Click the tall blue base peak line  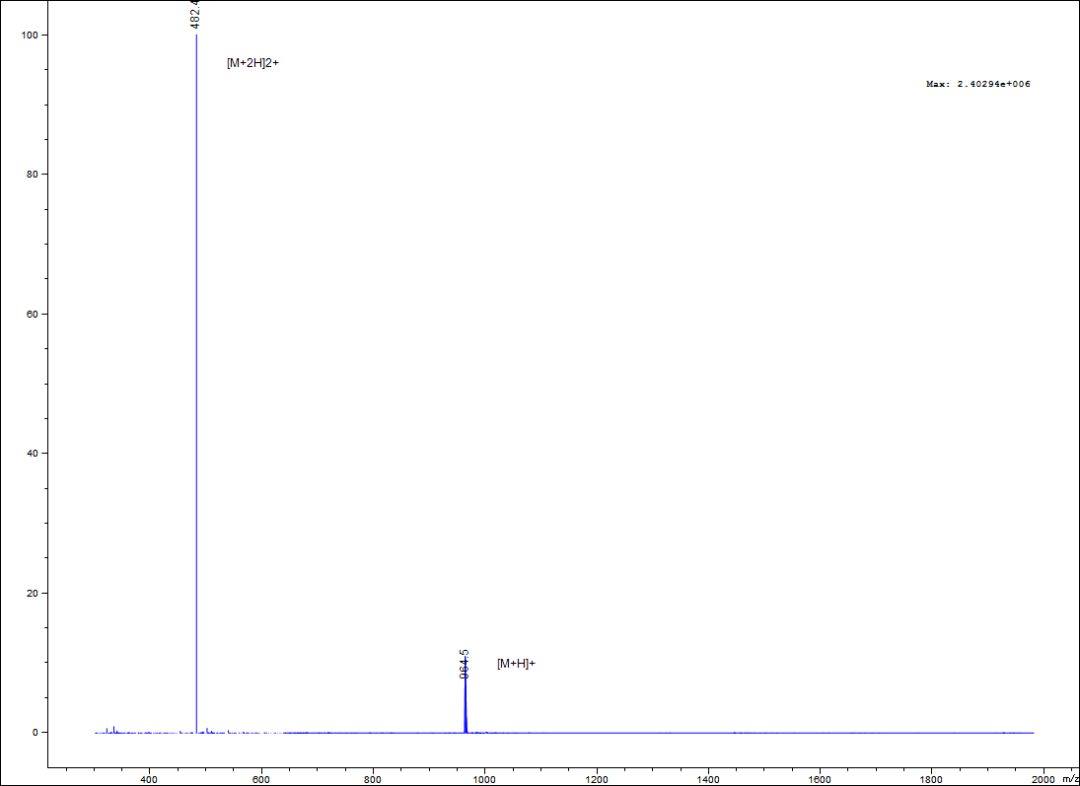tap(196, 400)
